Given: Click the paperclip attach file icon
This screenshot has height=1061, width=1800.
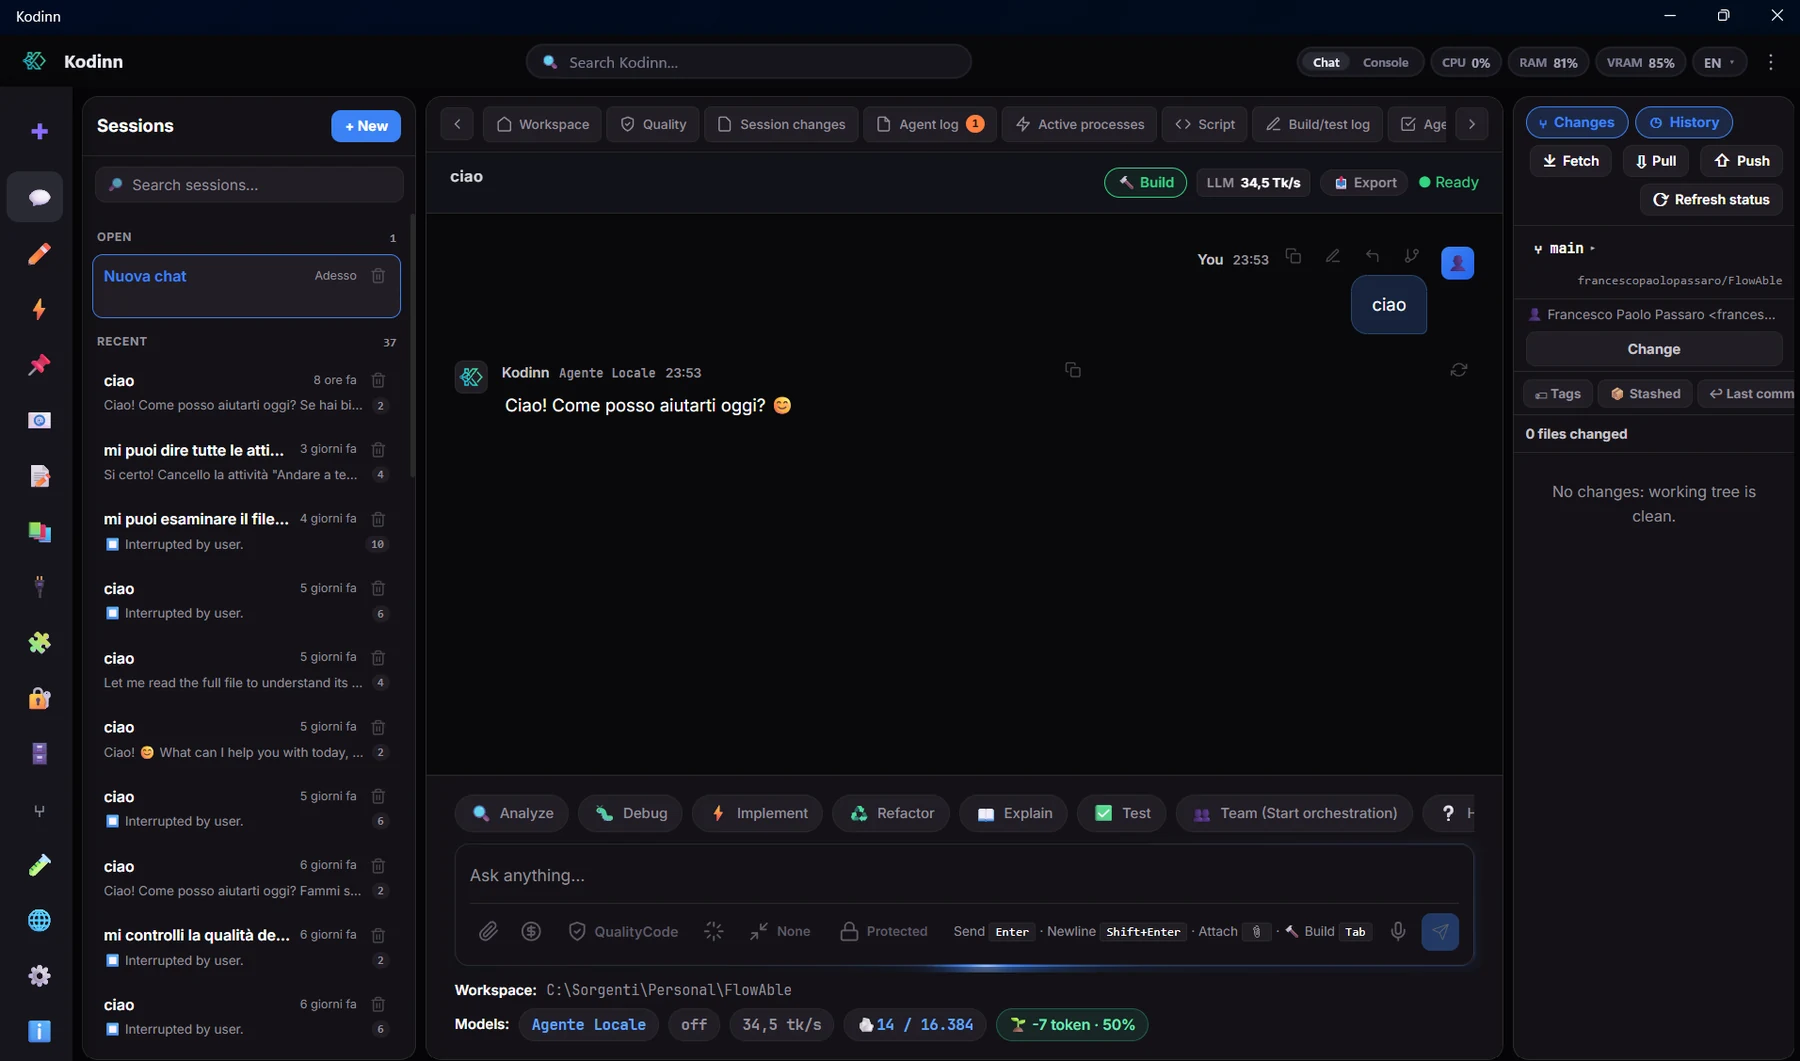Looking at the screenshot, I should pyautogui.click(x=488, y=931).
